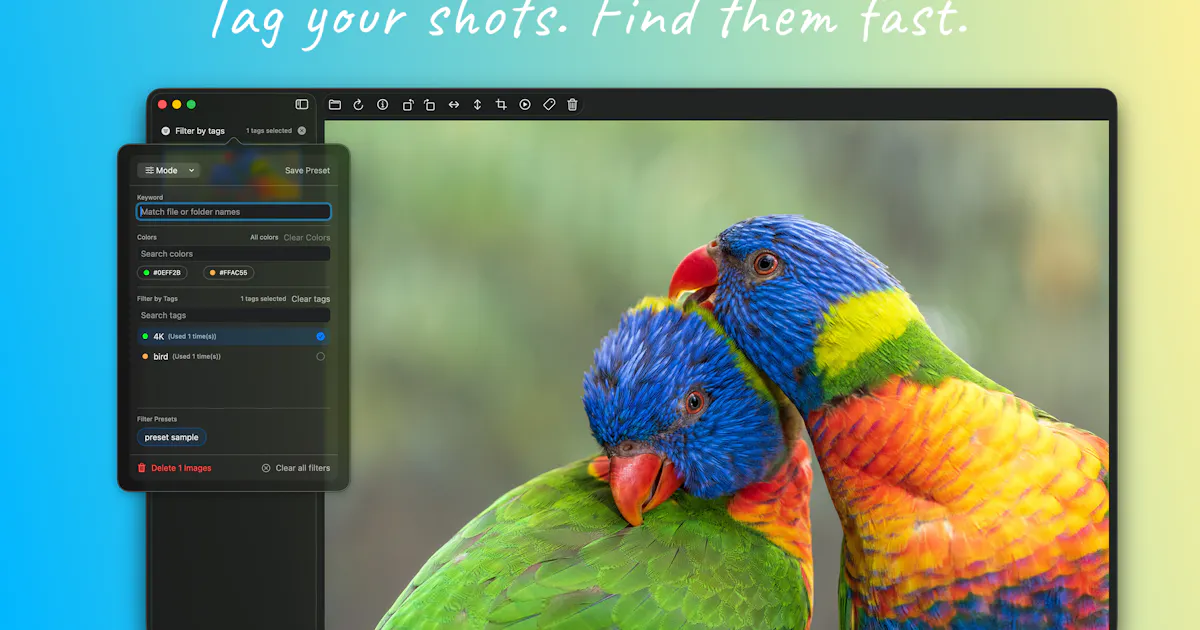
Task: Open the Mode dropdown
Action: 169,170
